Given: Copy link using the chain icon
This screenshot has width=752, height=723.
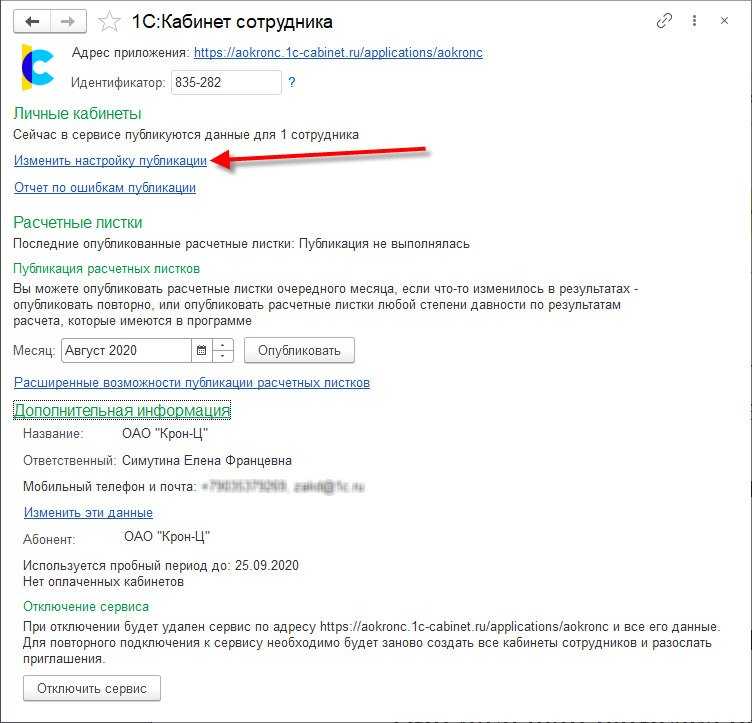Looking at the screenshot, I should tap(664, 21).
